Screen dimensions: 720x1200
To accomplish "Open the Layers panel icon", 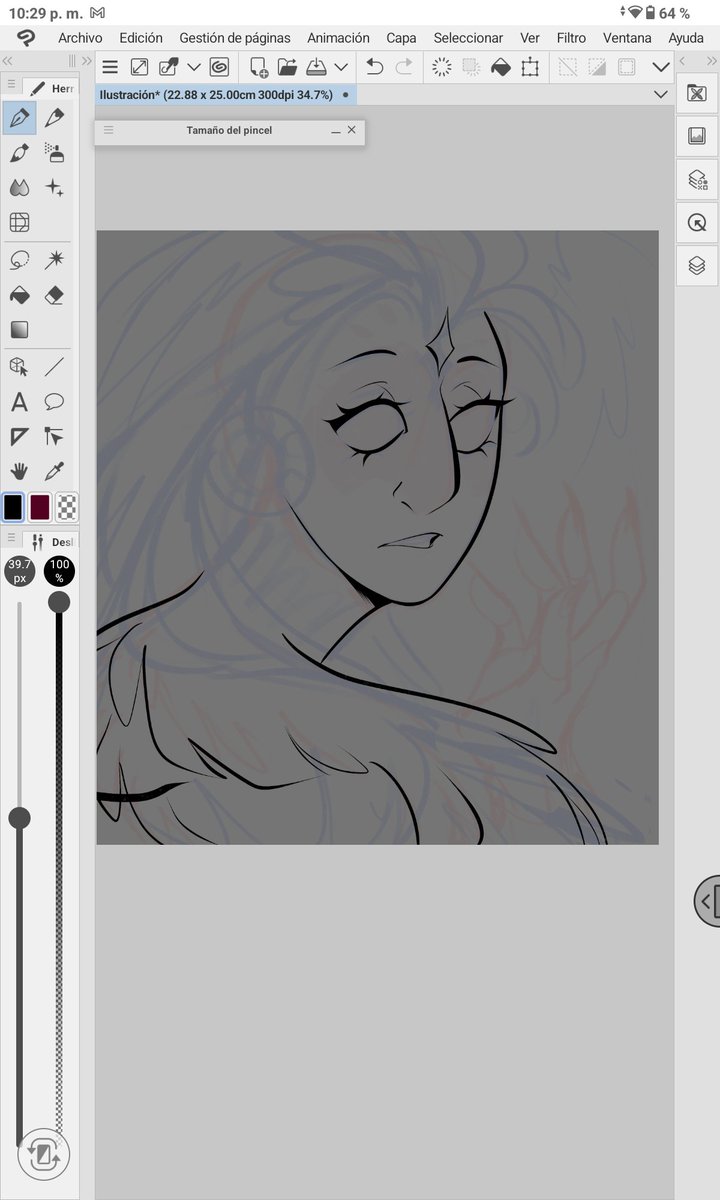I will (697, 266).
